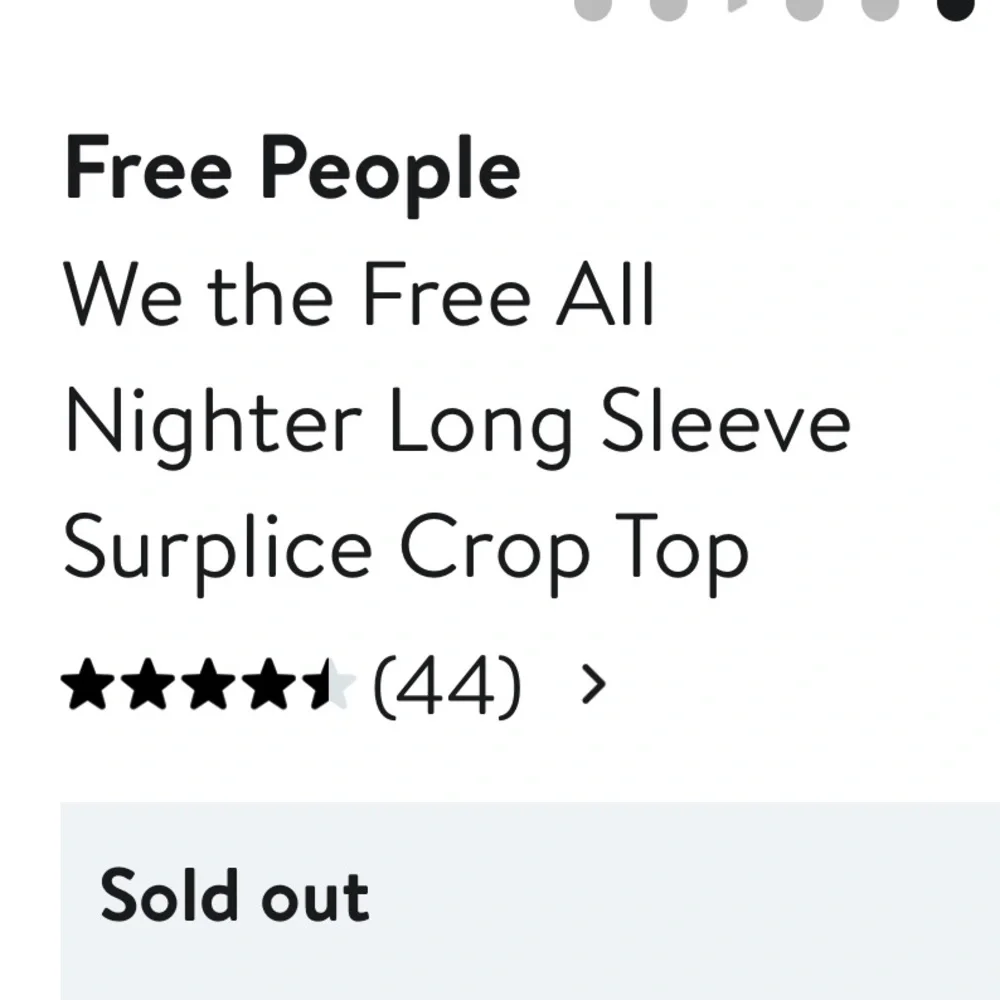This screenshot has height=1000, width=1000.
Task: Click the fourth star icon
Action: [270, 682]
